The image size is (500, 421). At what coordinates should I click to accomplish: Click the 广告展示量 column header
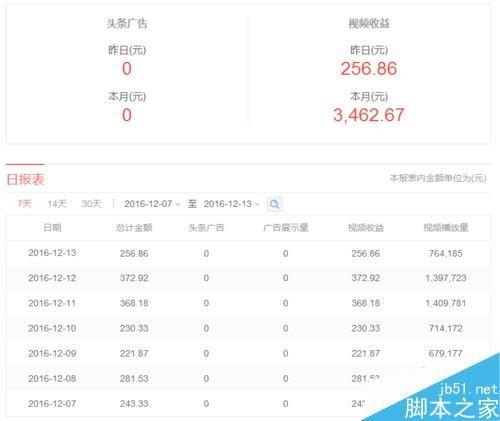pyautogui.click(x=286, y=228)
